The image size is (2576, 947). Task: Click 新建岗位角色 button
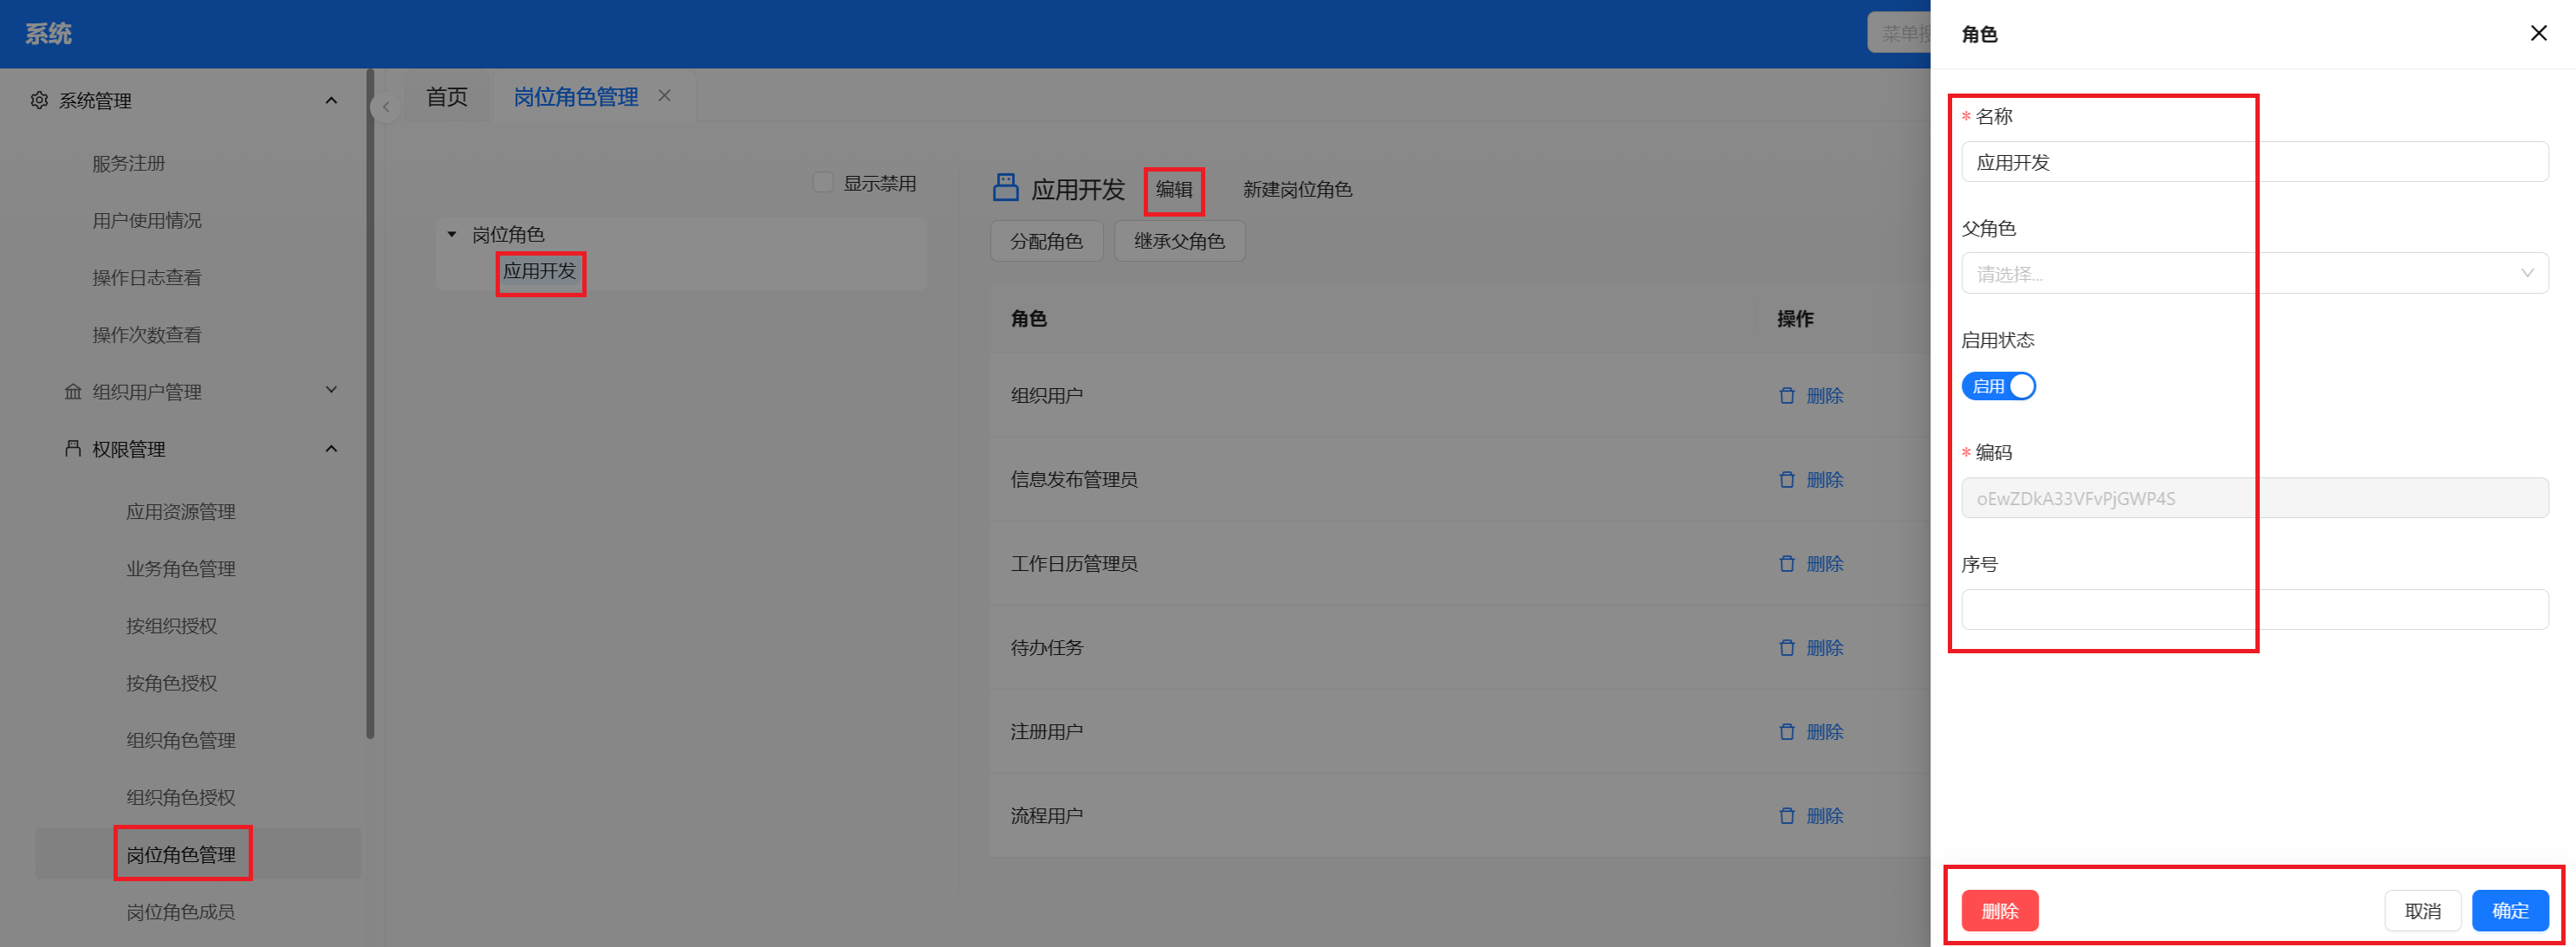(1297, 189)
